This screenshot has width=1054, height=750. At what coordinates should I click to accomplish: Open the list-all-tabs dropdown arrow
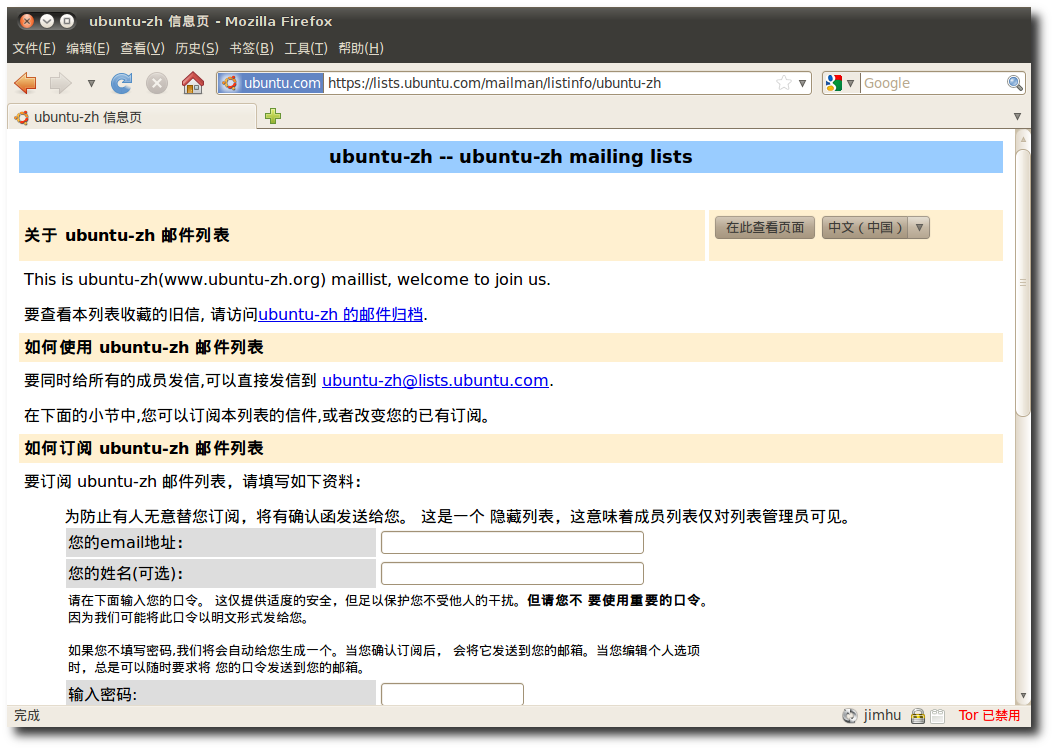point(1017,116)
